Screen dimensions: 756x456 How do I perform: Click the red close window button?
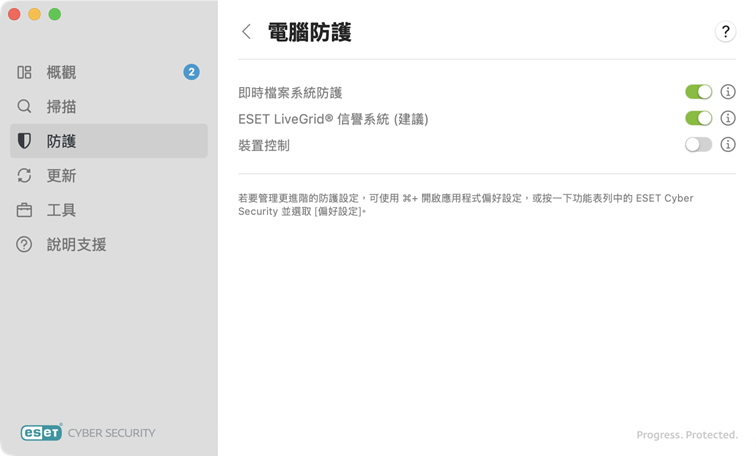pyautogui.click(x=14, y=14)
